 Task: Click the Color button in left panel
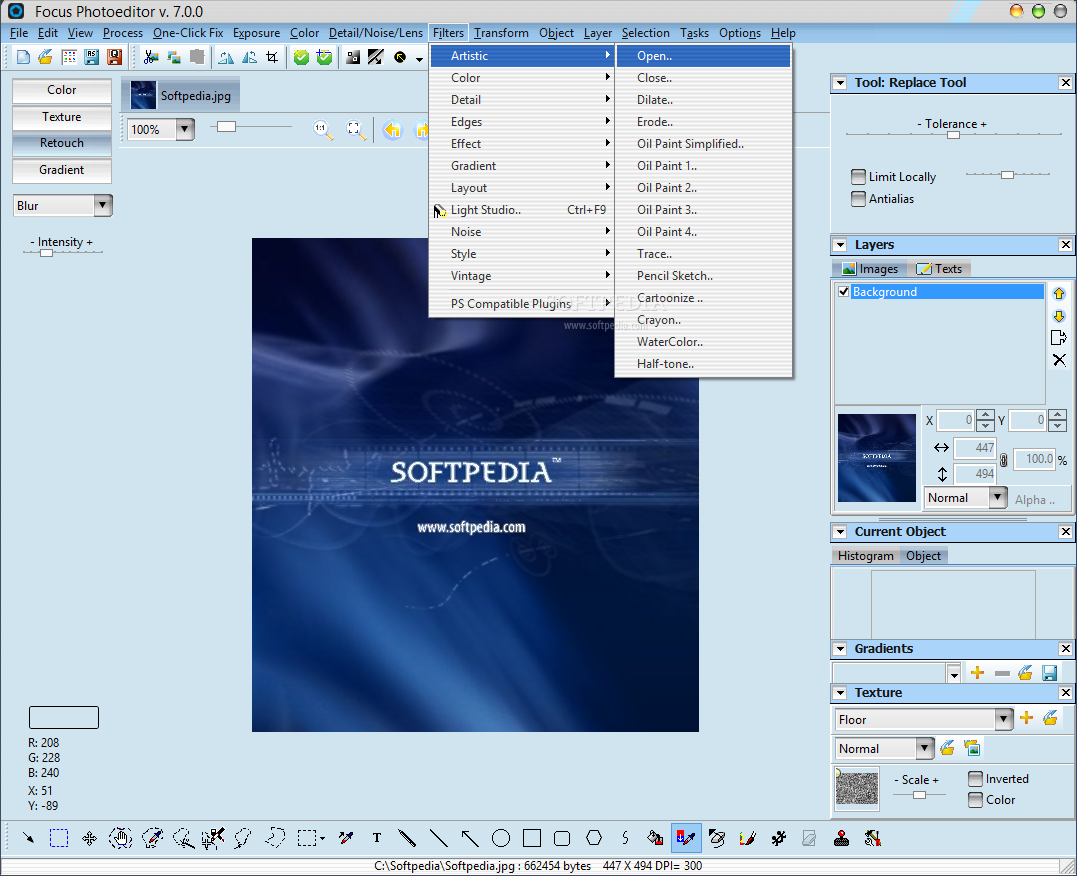62,90
